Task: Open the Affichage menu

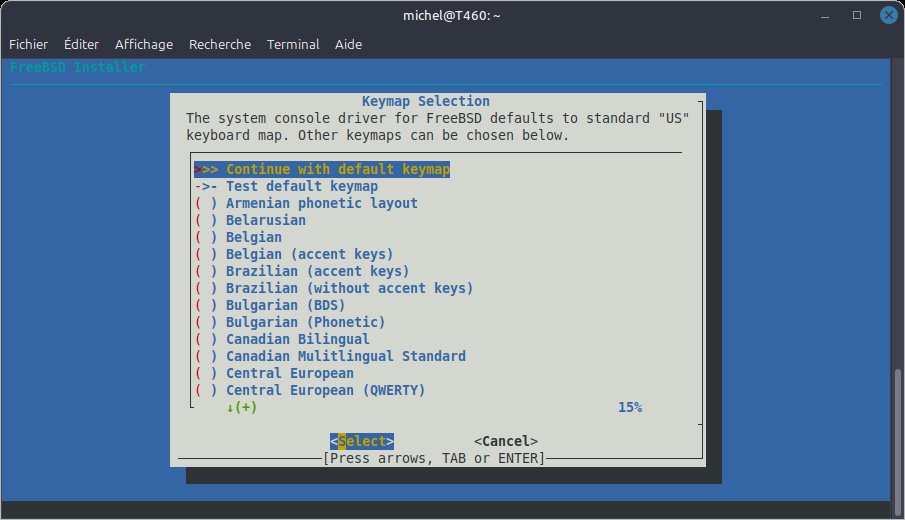Action: (x=144, y=44)
